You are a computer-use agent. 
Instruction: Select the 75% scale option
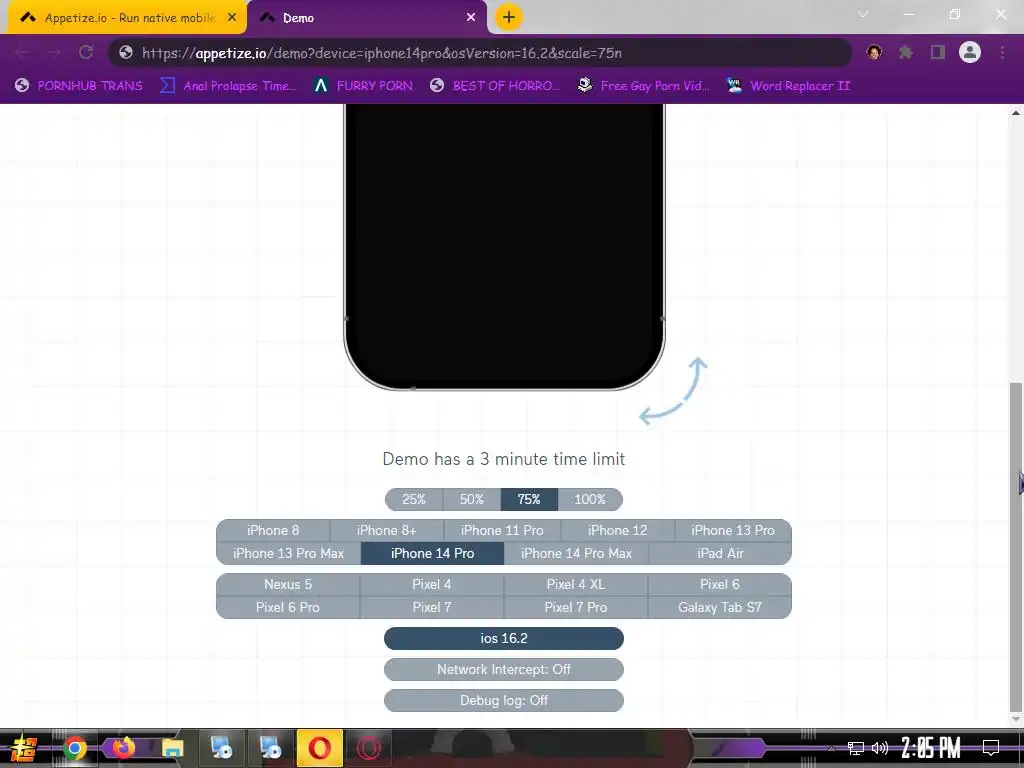tap(529, 500)
